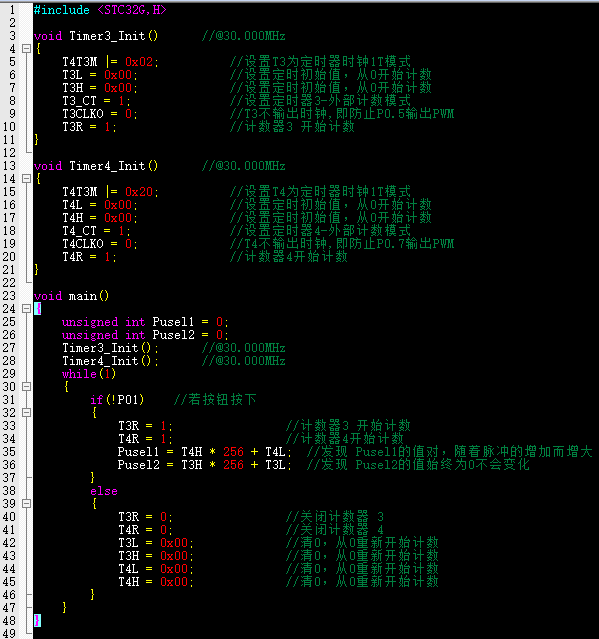
Task: Click 'T4H = 0x00;' on line 45
Action: click(156, 582)
